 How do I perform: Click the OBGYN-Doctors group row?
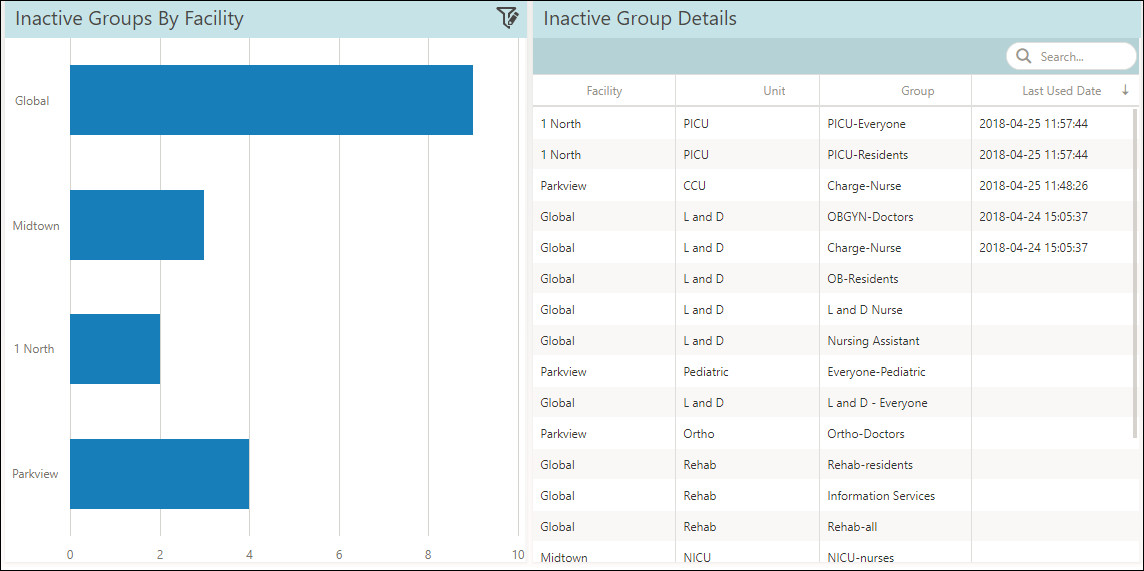[x=832, y=217]
